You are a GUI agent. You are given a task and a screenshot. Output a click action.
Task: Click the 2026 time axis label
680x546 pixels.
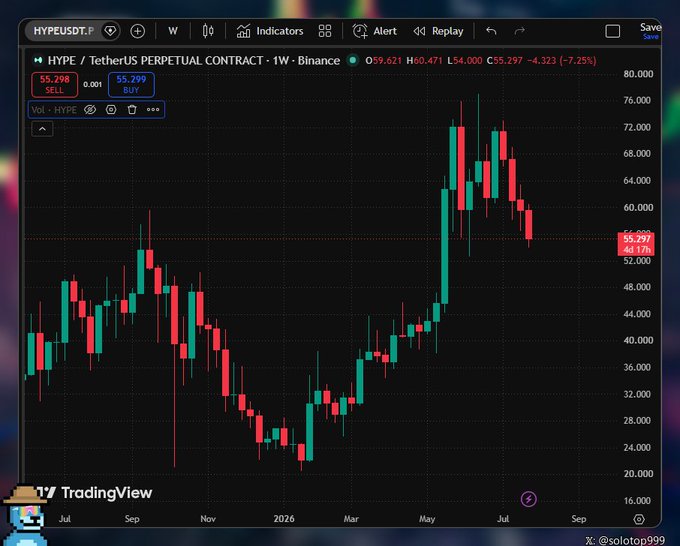click(284, 519)
